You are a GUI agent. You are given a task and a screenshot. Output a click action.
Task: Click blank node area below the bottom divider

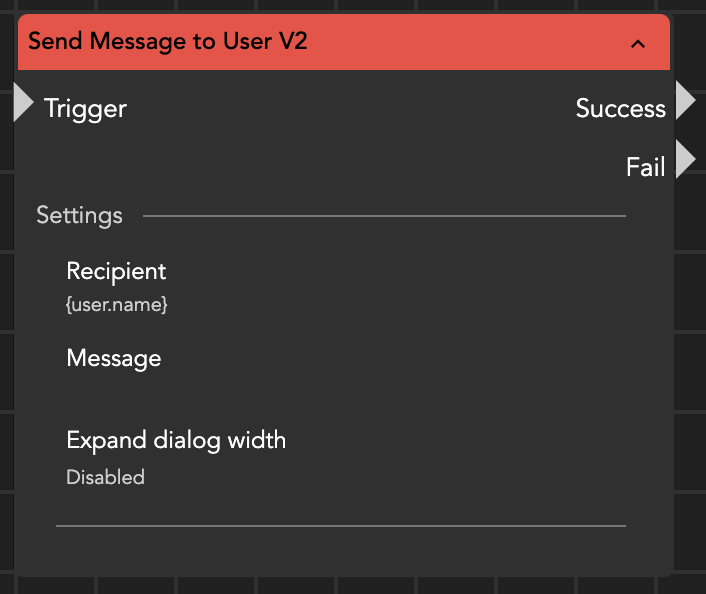[x=340, y=551]
